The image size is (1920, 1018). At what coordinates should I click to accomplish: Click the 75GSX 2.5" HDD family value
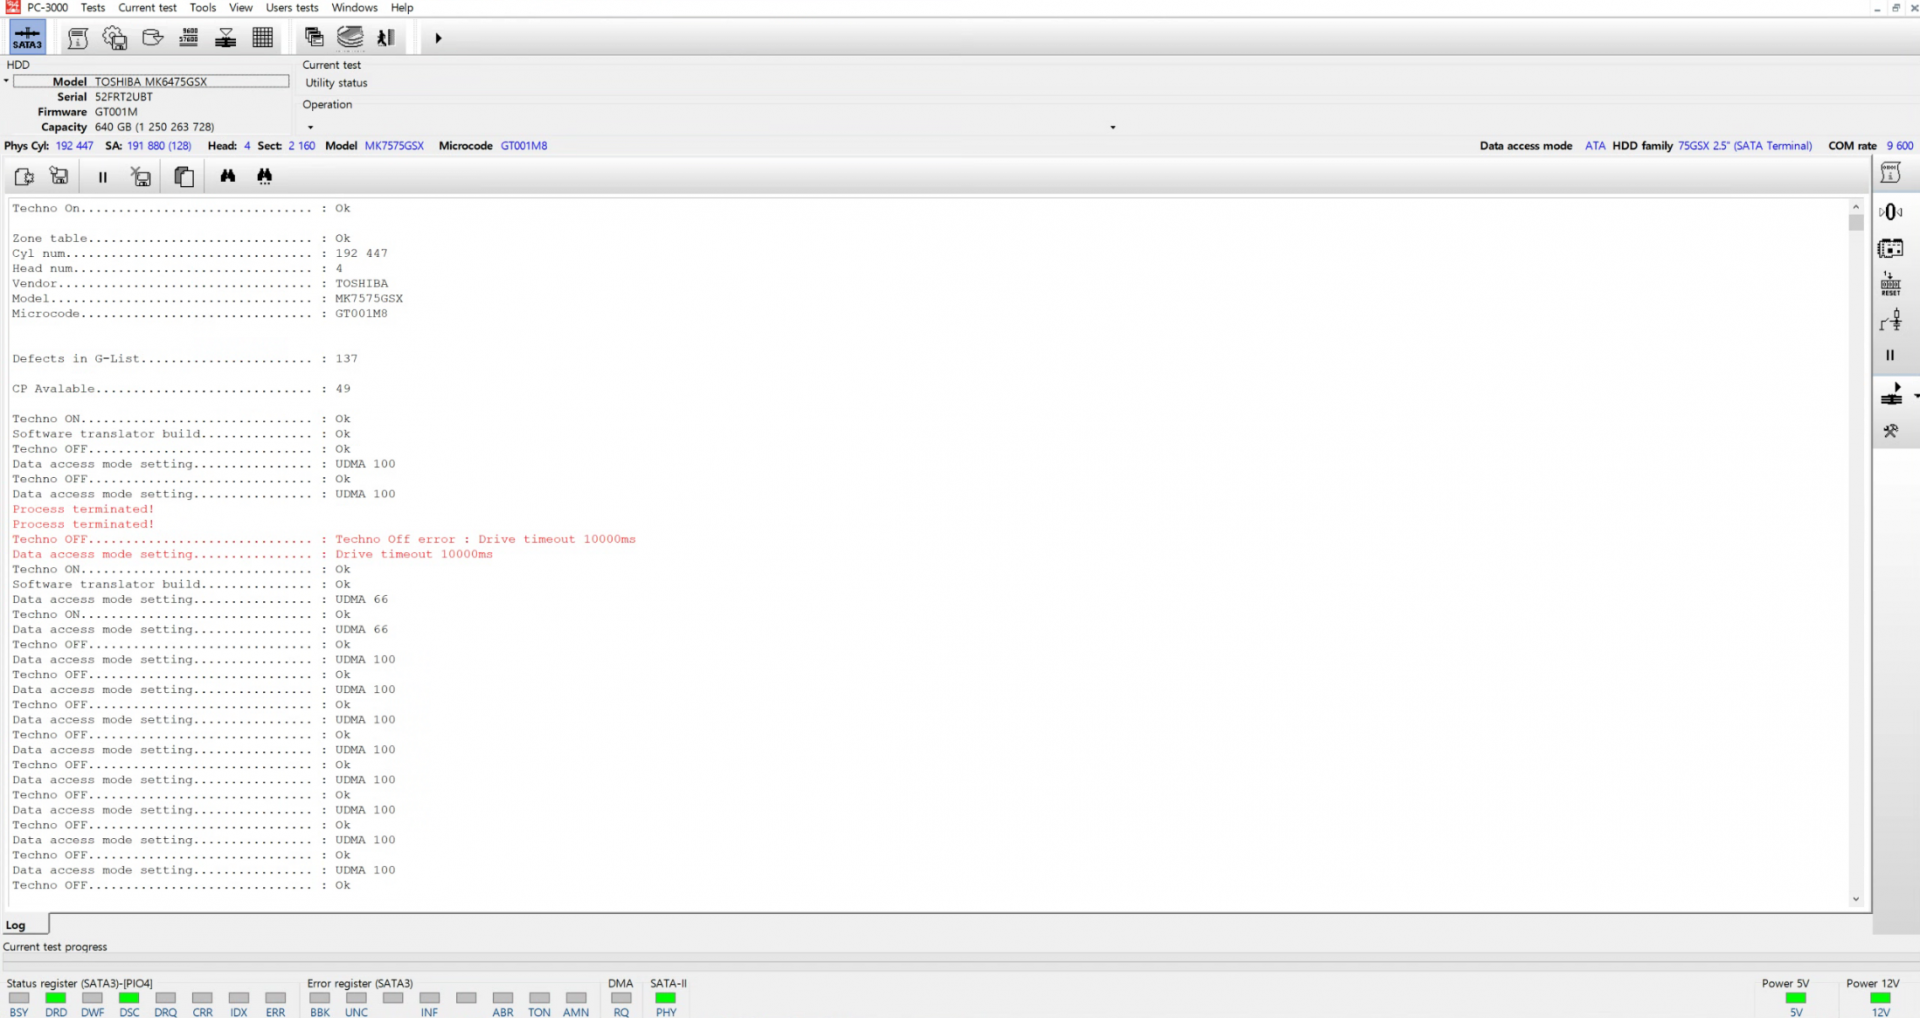tap(1745, 146)
